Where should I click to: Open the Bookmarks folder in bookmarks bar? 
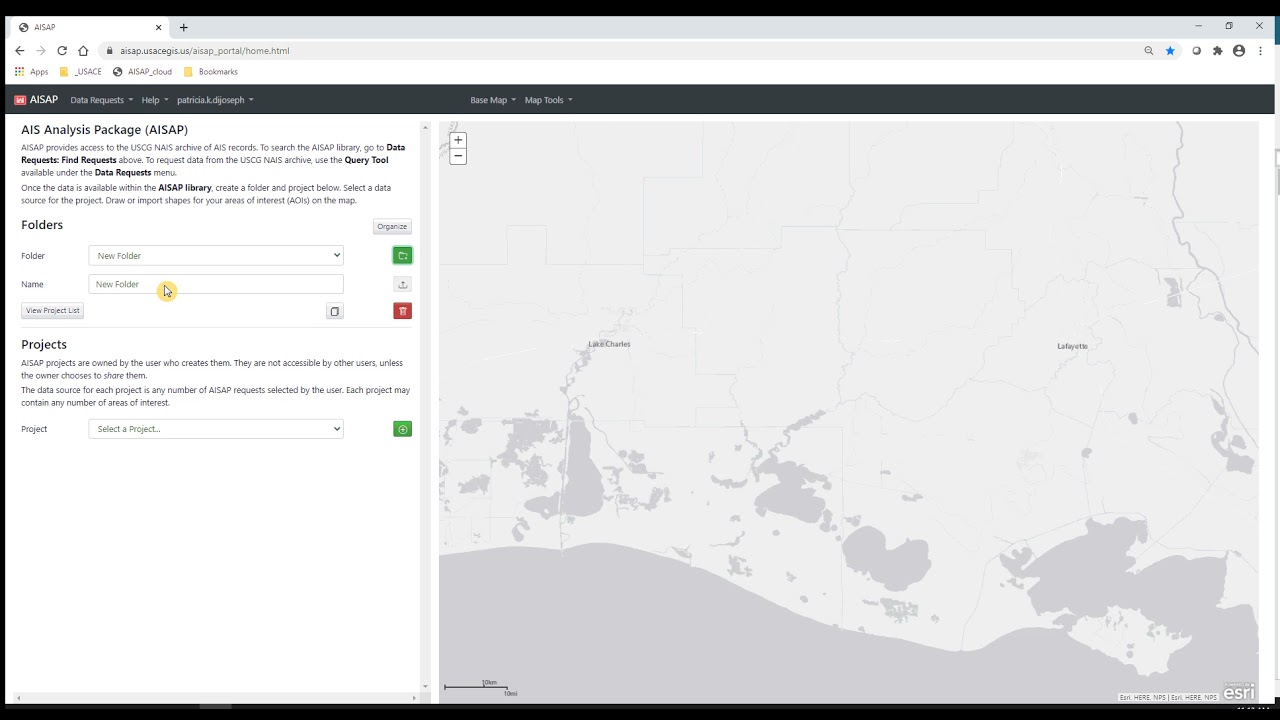pyautogui.click(x=211, y=72)
